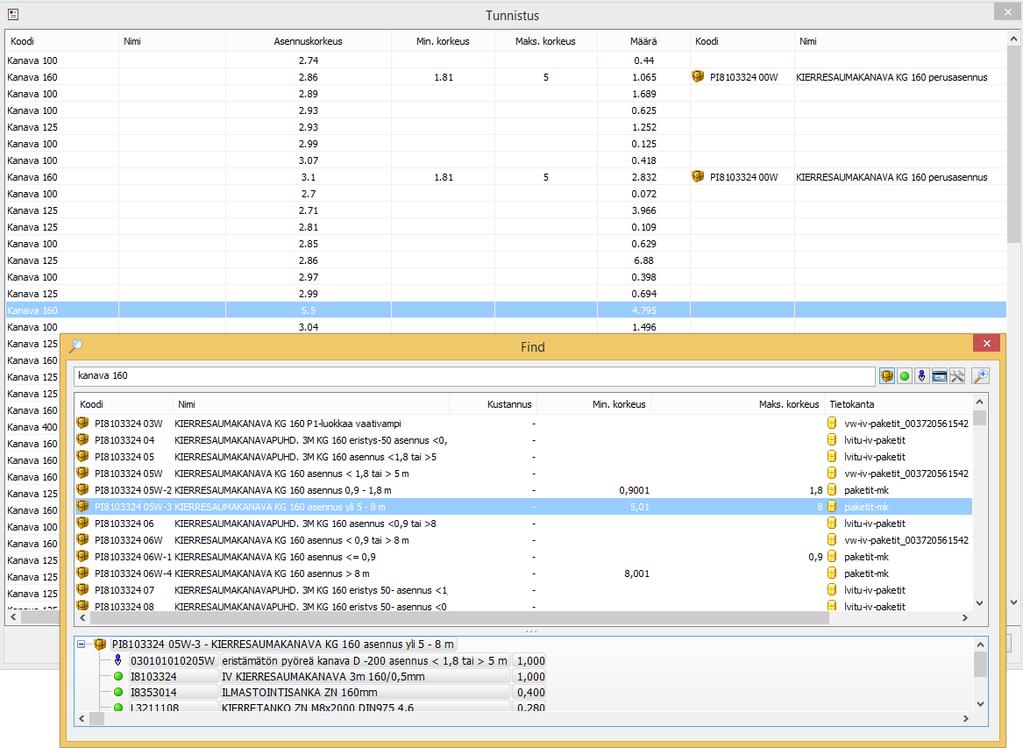Click the magnifier search button in Find
The image size is (1023, 748).
980,376
